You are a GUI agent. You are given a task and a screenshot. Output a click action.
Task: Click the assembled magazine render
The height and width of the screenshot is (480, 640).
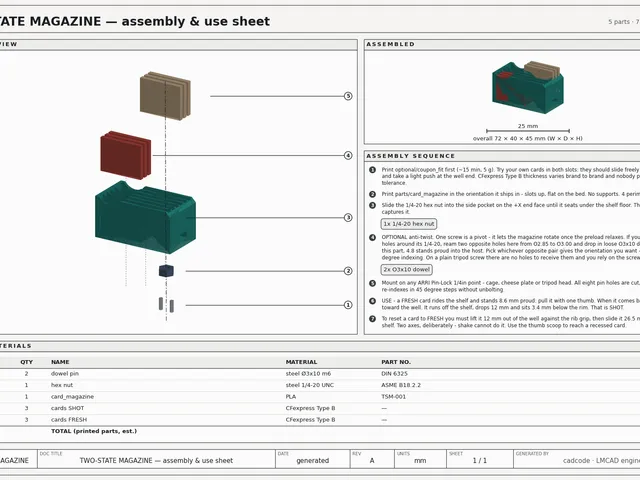[x=528, y=87]
